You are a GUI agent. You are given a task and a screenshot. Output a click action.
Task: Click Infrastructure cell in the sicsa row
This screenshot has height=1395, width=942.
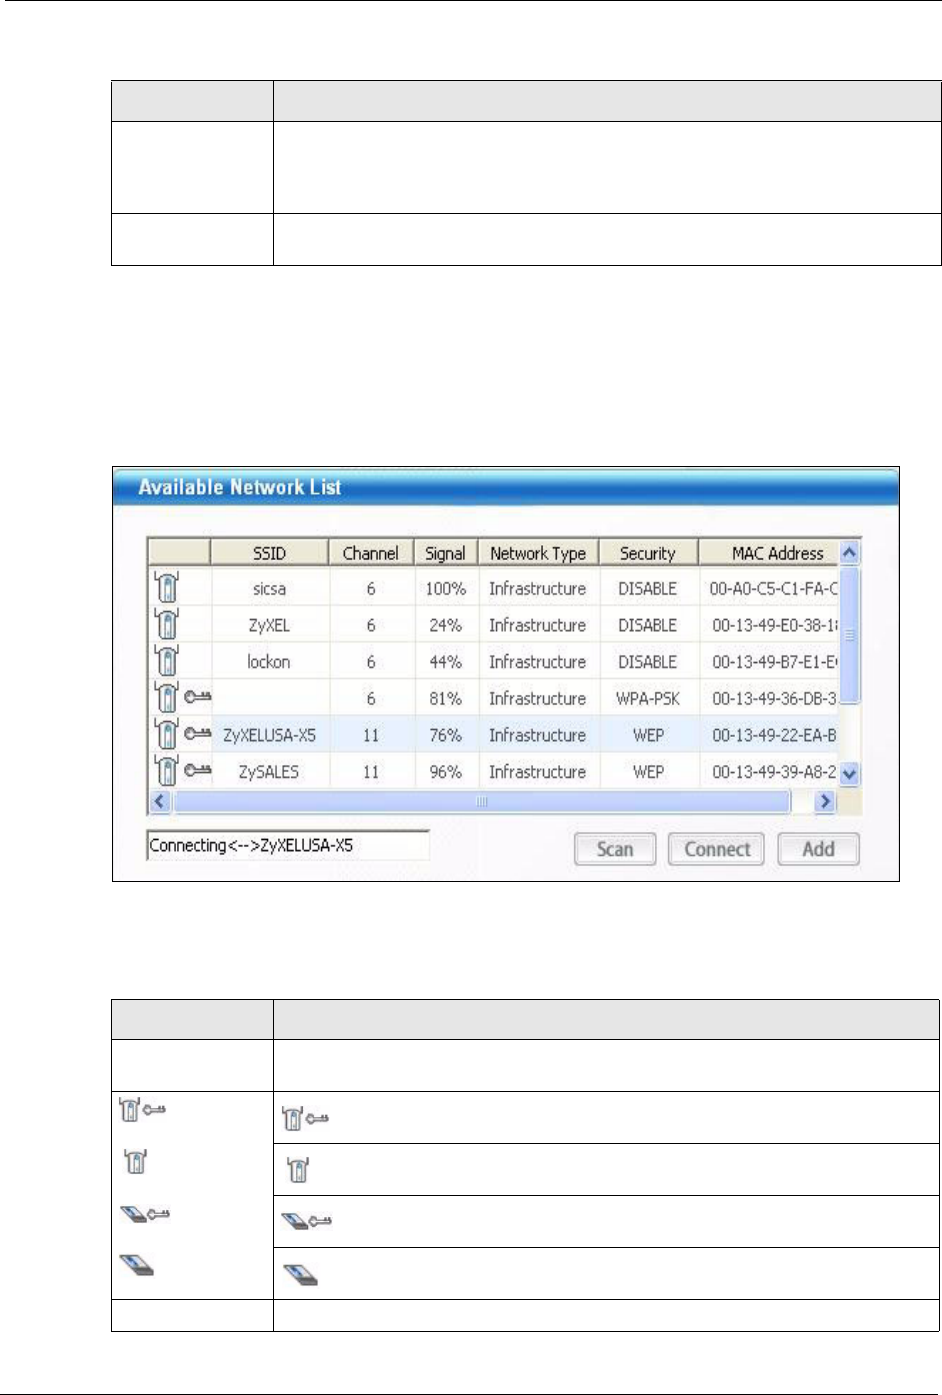(538, 589)
